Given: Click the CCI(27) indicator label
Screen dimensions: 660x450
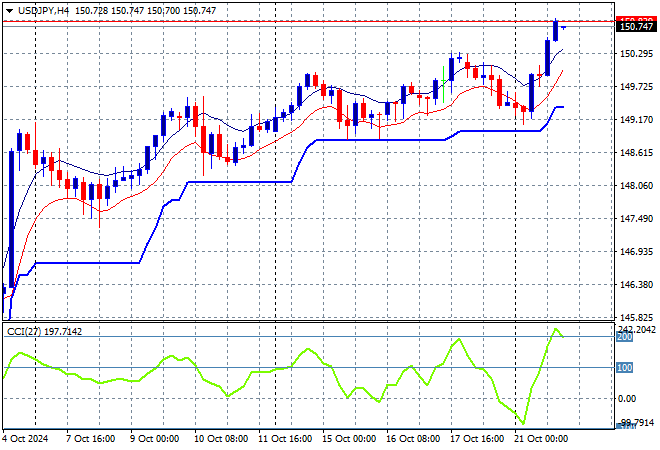Looking at the screenshot, I should (x=20, y=331).
